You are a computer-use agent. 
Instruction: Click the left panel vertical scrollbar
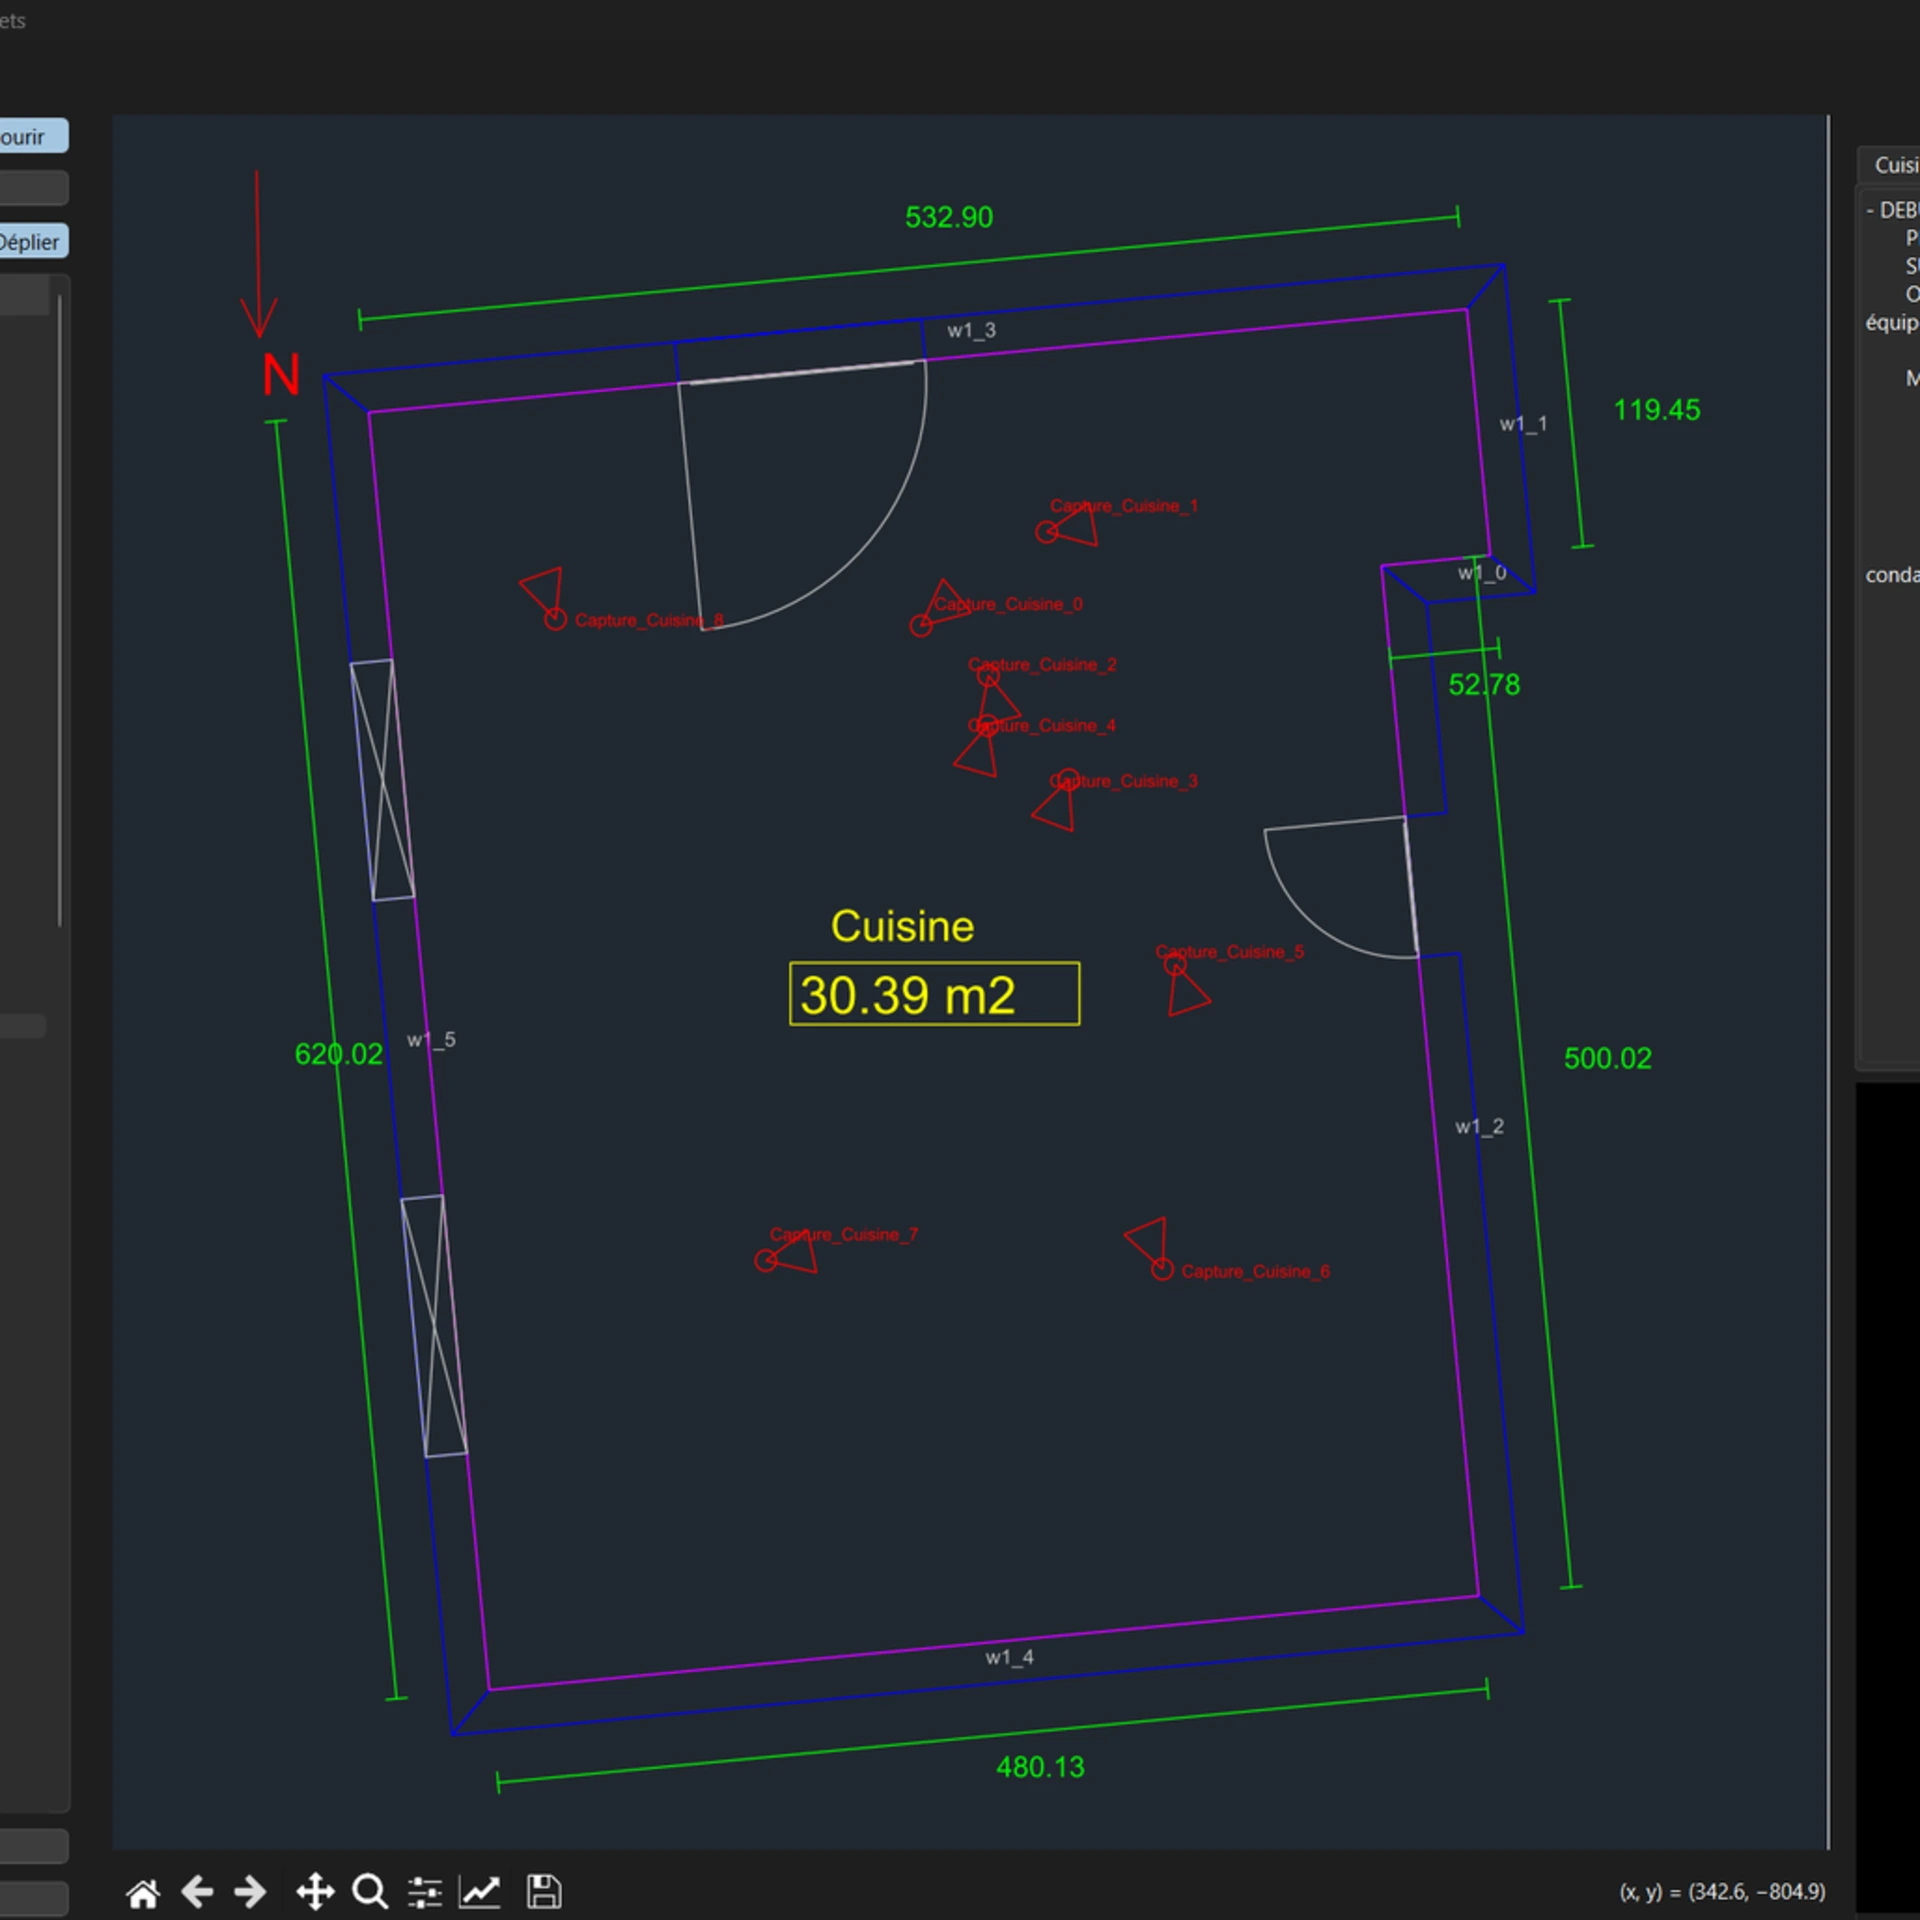point(60,610)
